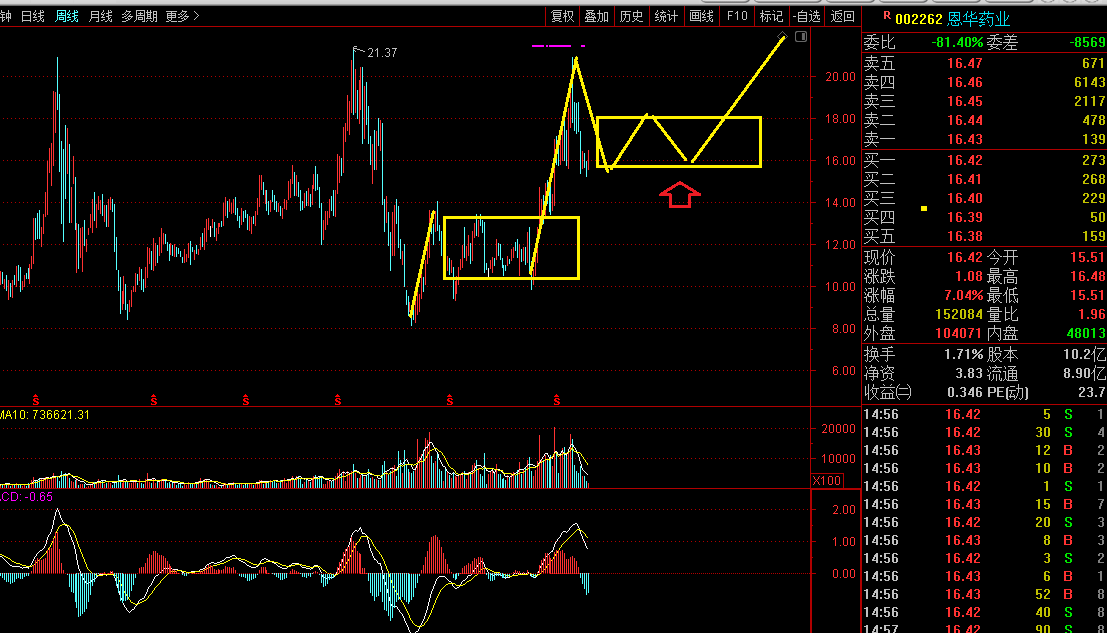
Task: Click the 总量 value 152084
Action: (x=959, y=315)
